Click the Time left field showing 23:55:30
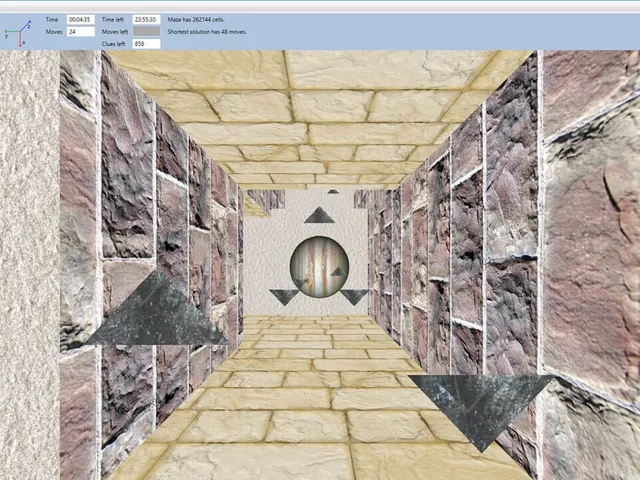The width and height of the screenshot is (640, 480). pyautogui.click(x=146, y=20)
